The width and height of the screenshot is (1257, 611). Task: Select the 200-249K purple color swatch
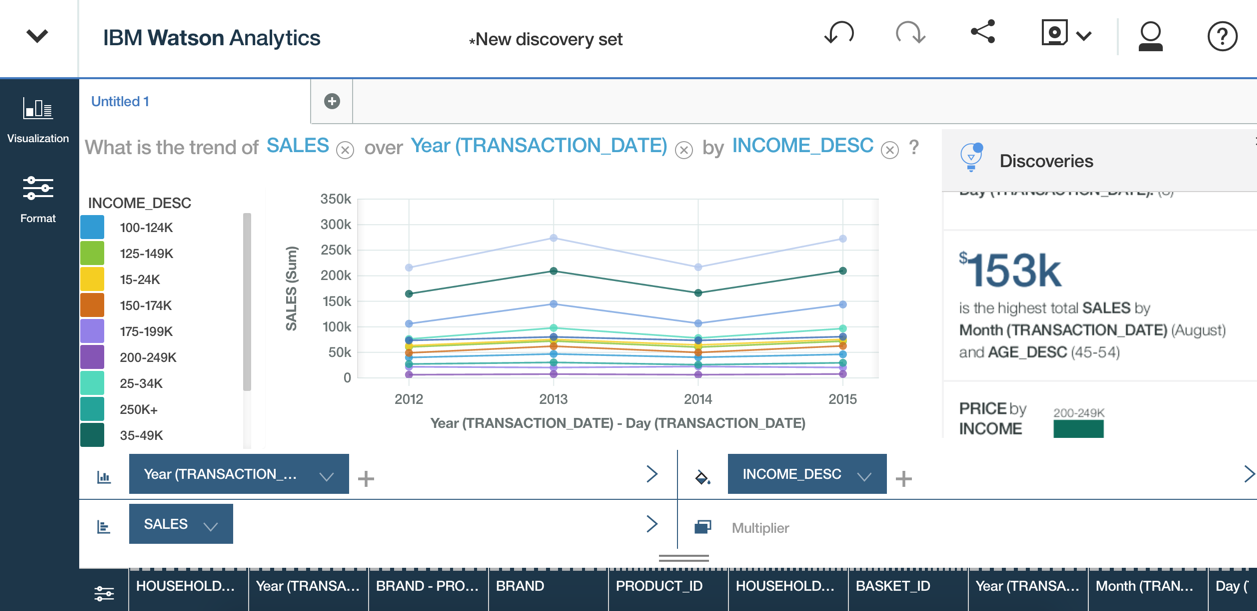point(92,357)
